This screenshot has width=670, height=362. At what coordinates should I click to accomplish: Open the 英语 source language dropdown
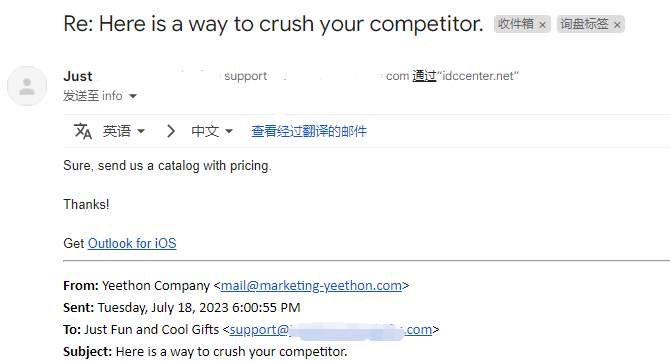click(123, 131)
